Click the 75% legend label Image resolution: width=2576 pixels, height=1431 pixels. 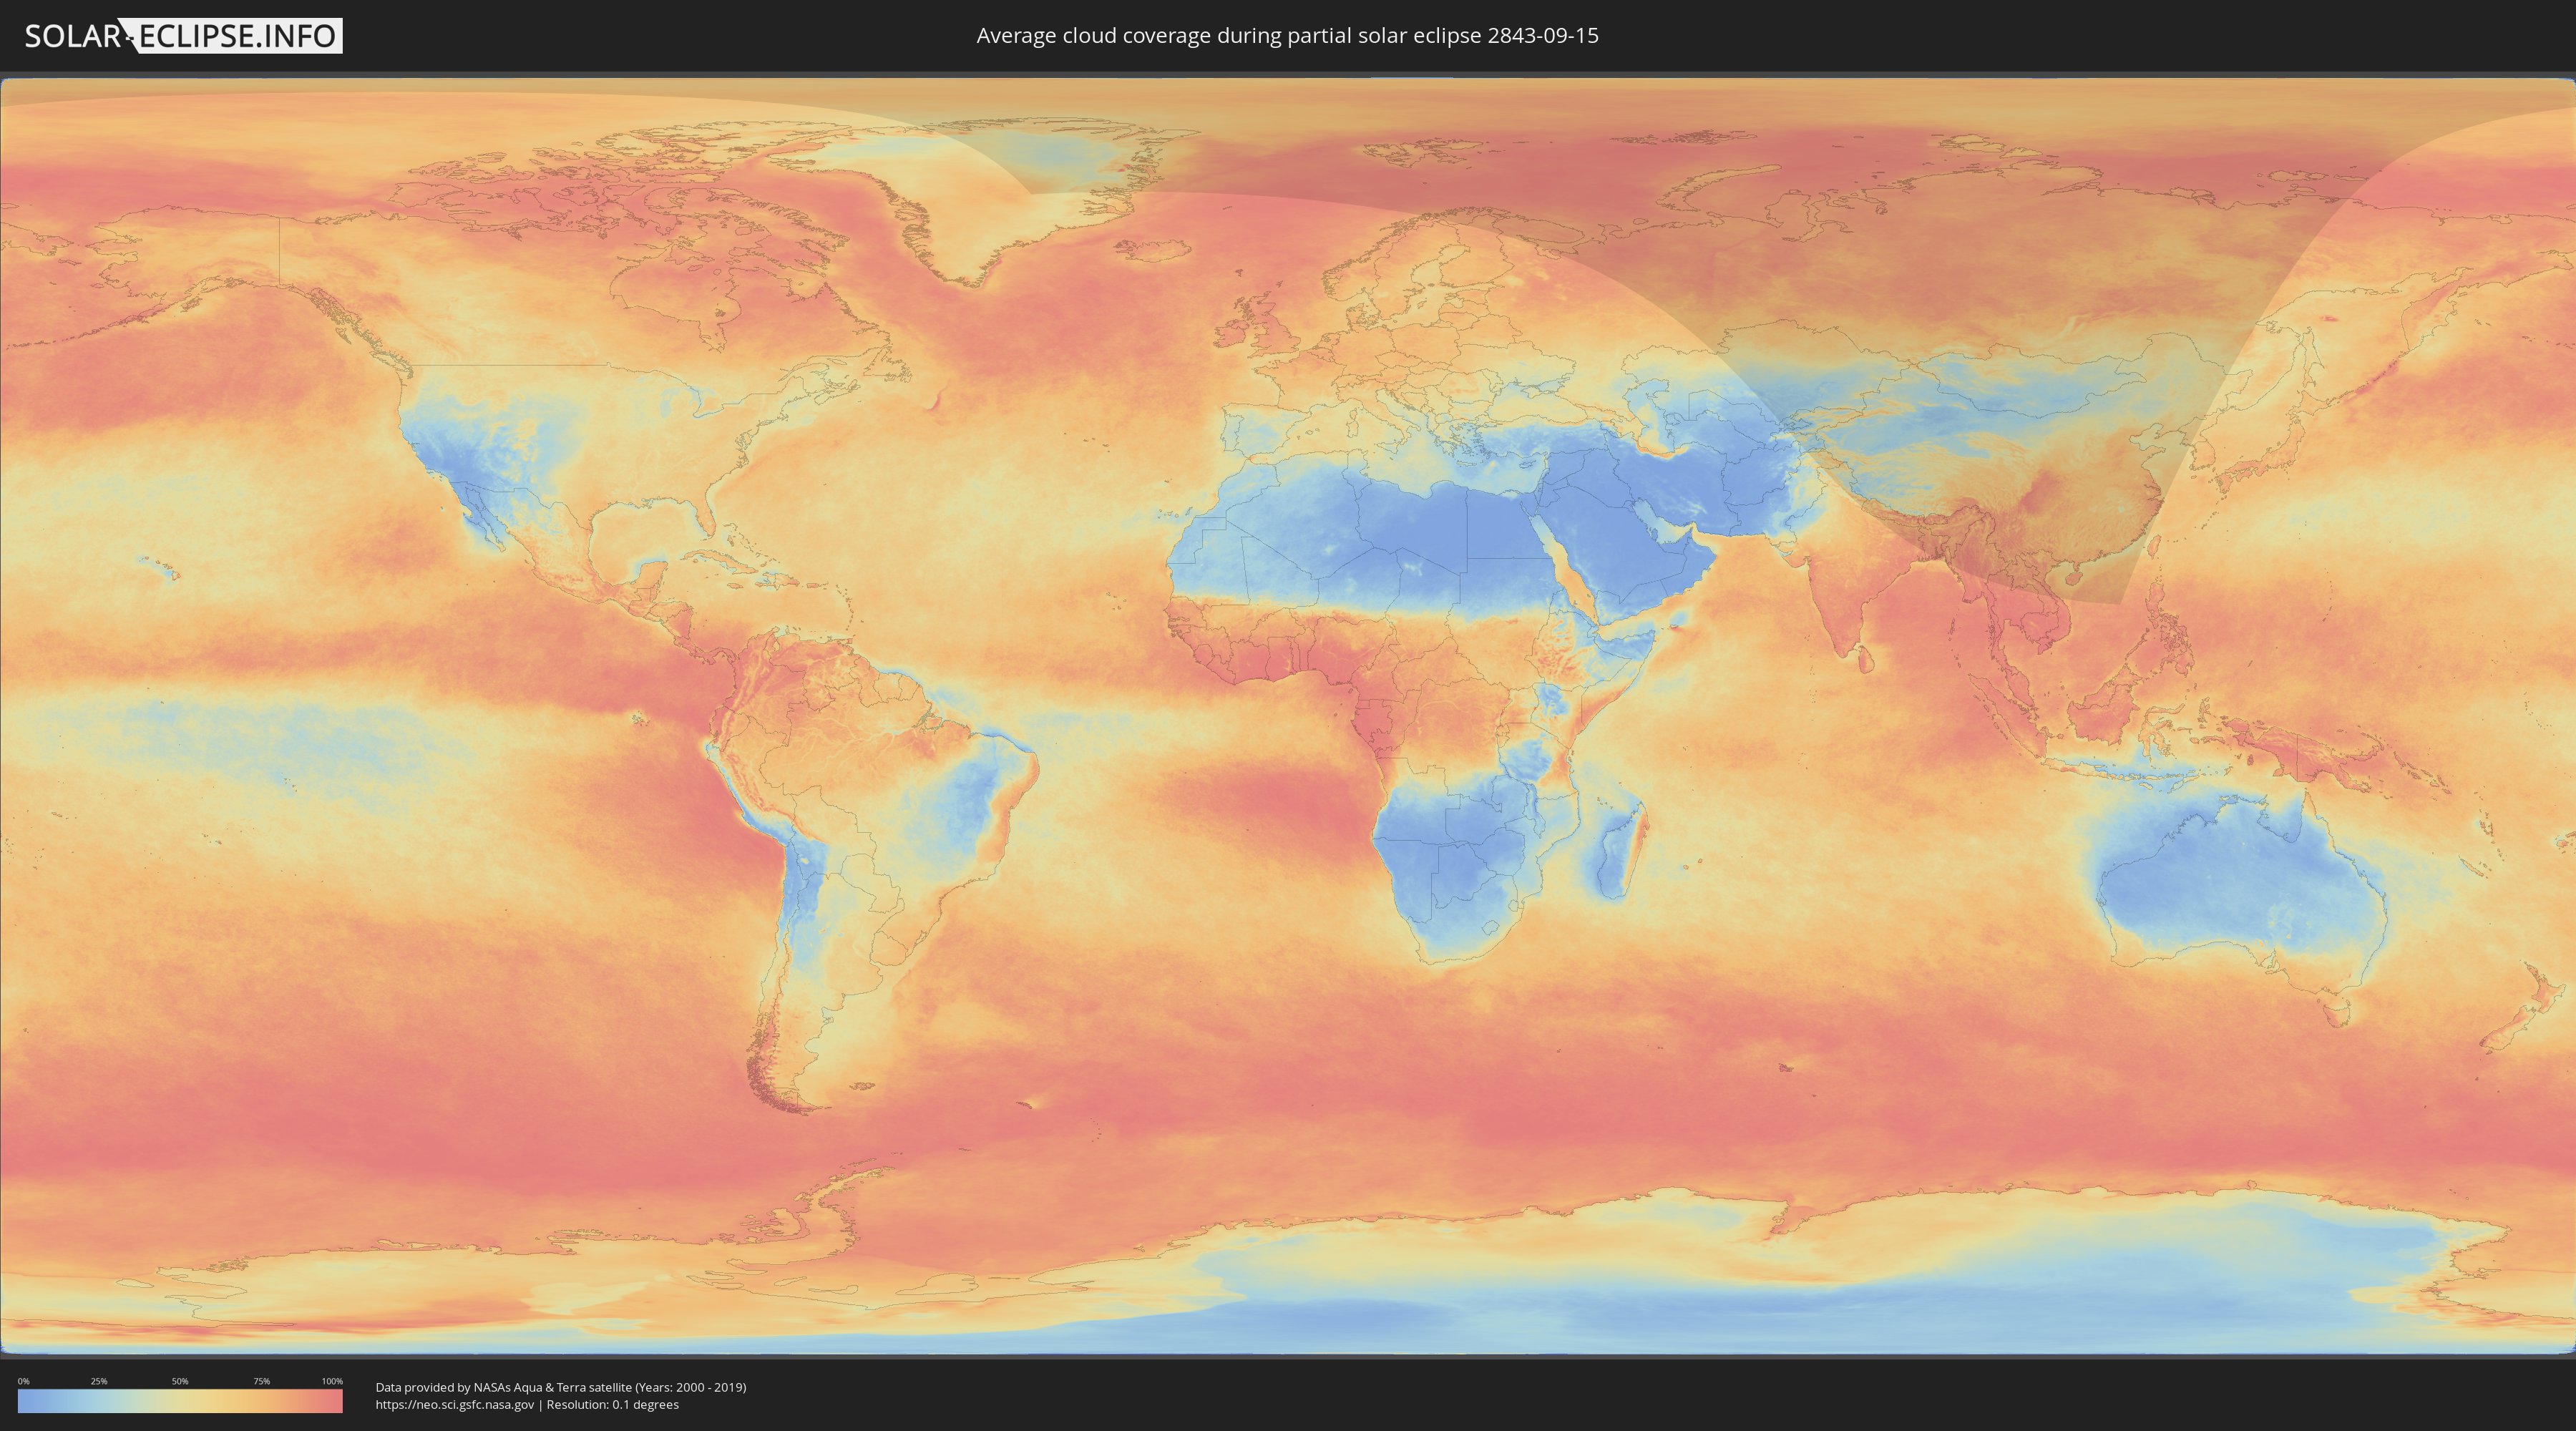261,1381
